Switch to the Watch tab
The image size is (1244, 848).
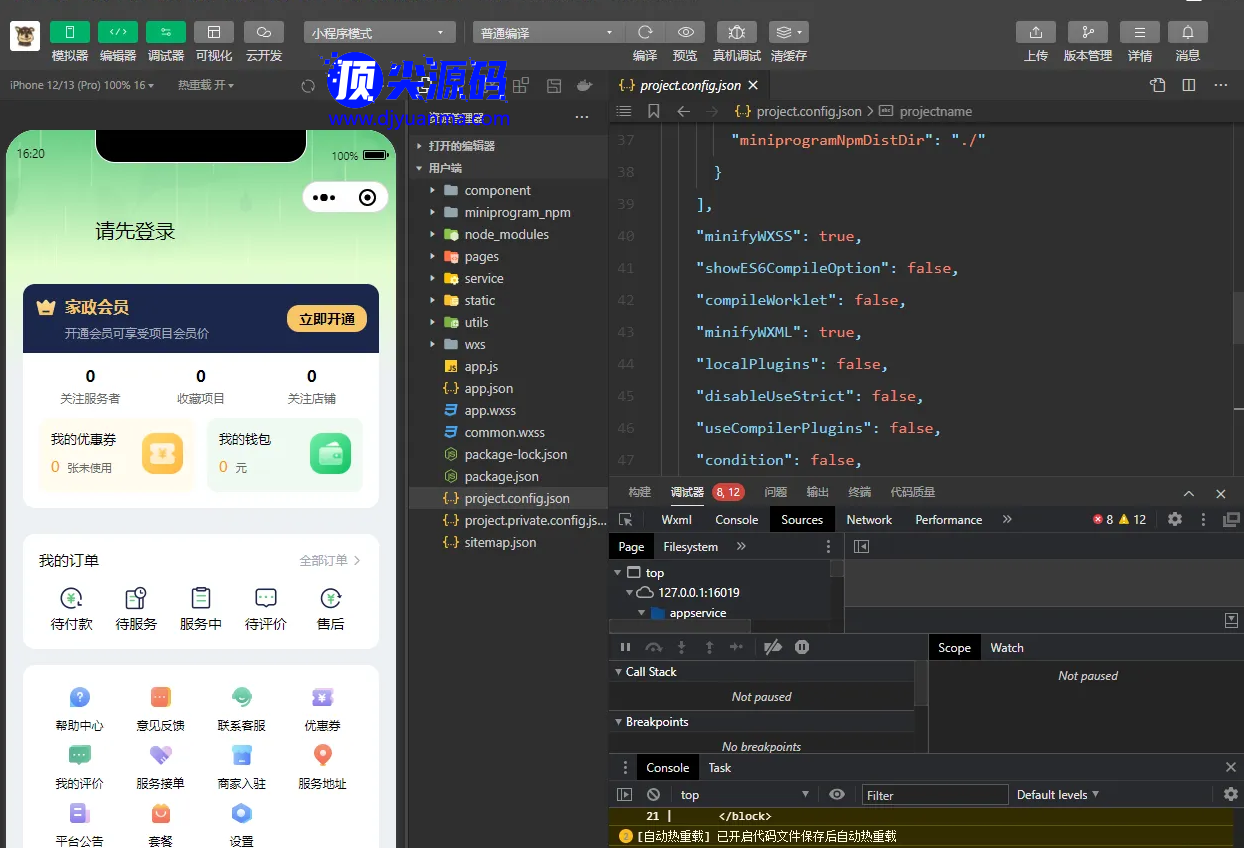pyautogui.click(x=1006, y=648)
